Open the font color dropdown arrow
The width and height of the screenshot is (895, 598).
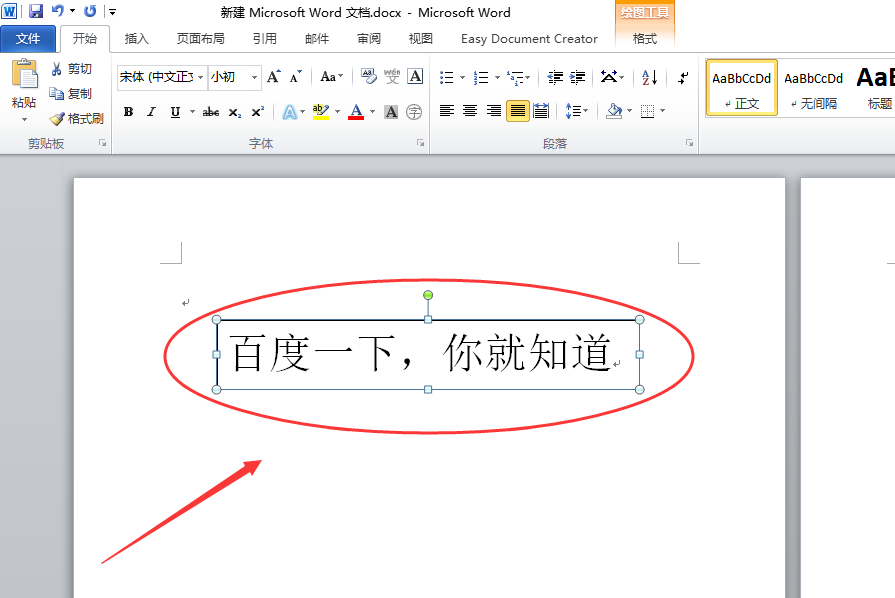373,112
